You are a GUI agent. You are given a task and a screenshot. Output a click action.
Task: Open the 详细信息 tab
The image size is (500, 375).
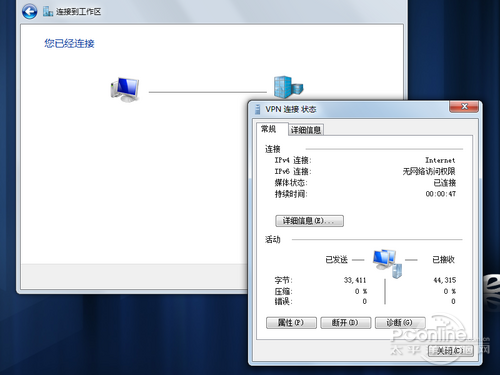click(x=306, y=130)
